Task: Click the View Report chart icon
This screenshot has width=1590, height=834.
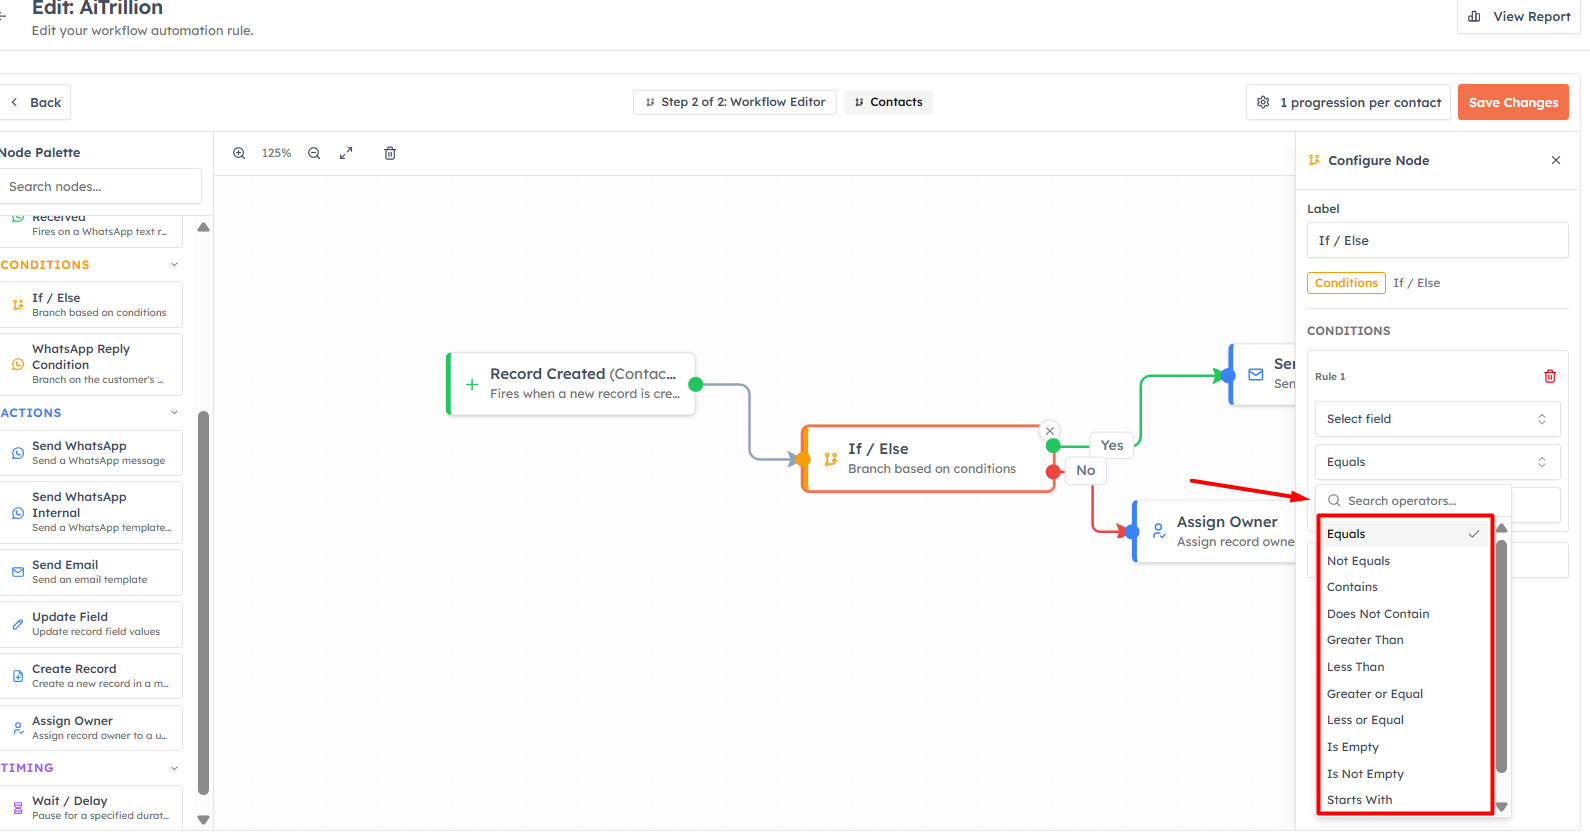Action: click(x=1474, y=16)
